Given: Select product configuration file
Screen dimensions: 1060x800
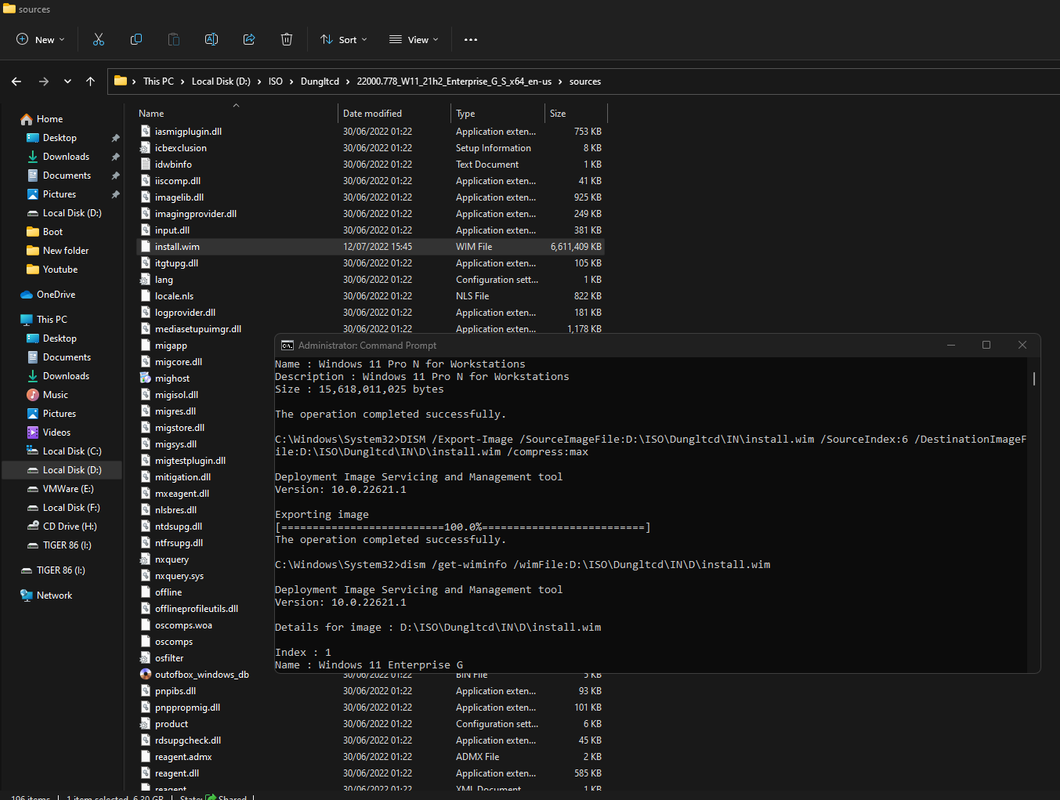Looking at the screenshot, I should (x=370, y=724).
